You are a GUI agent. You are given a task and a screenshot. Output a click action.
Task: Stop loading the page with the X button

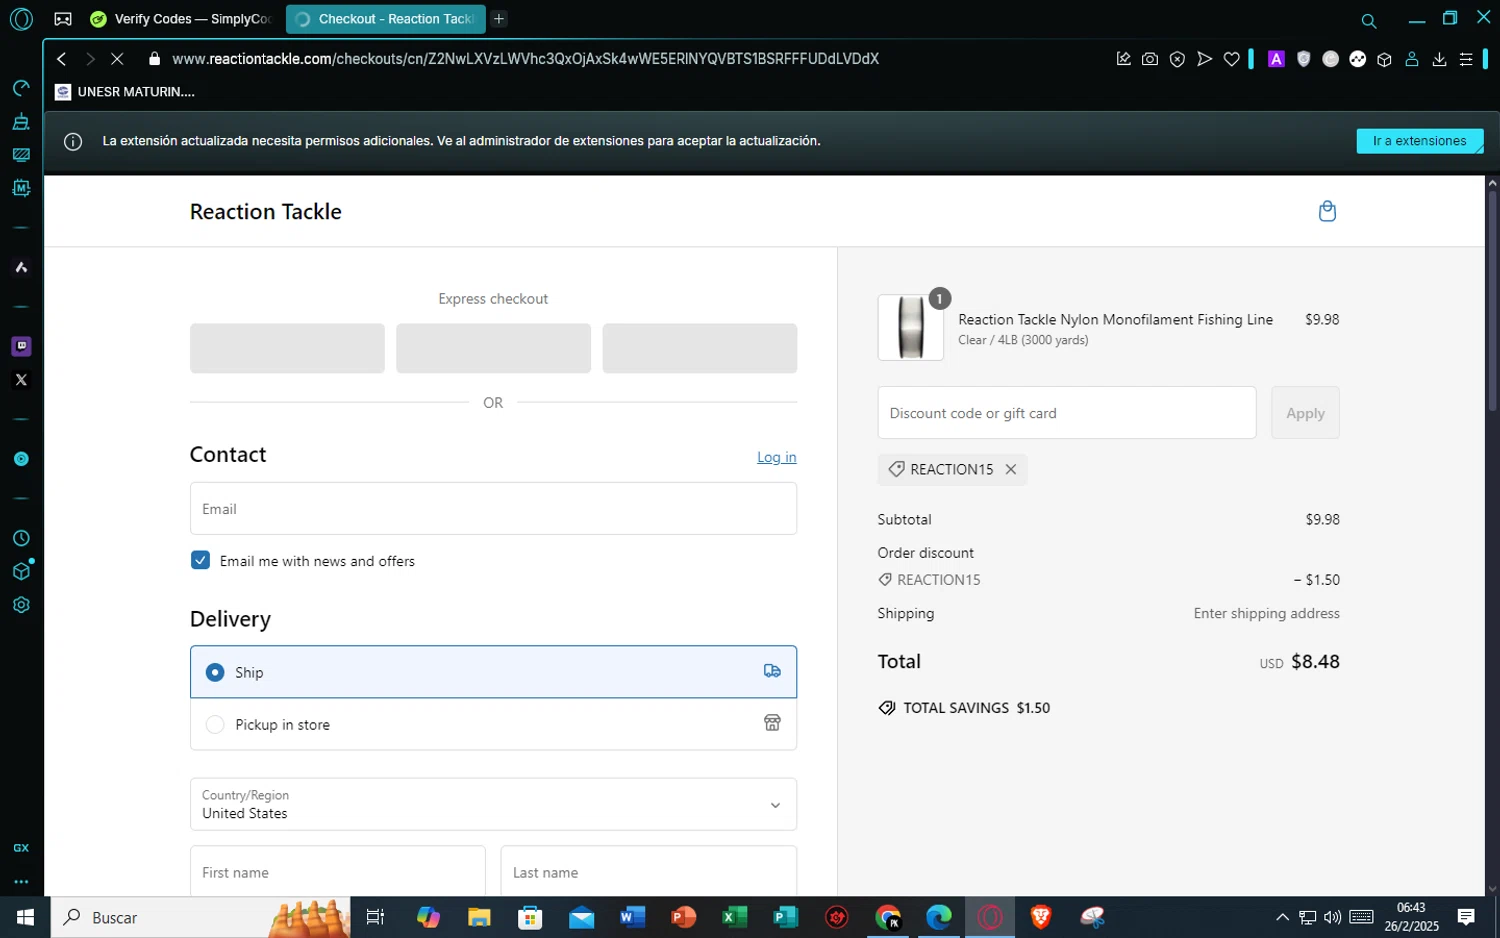(117, 59)
